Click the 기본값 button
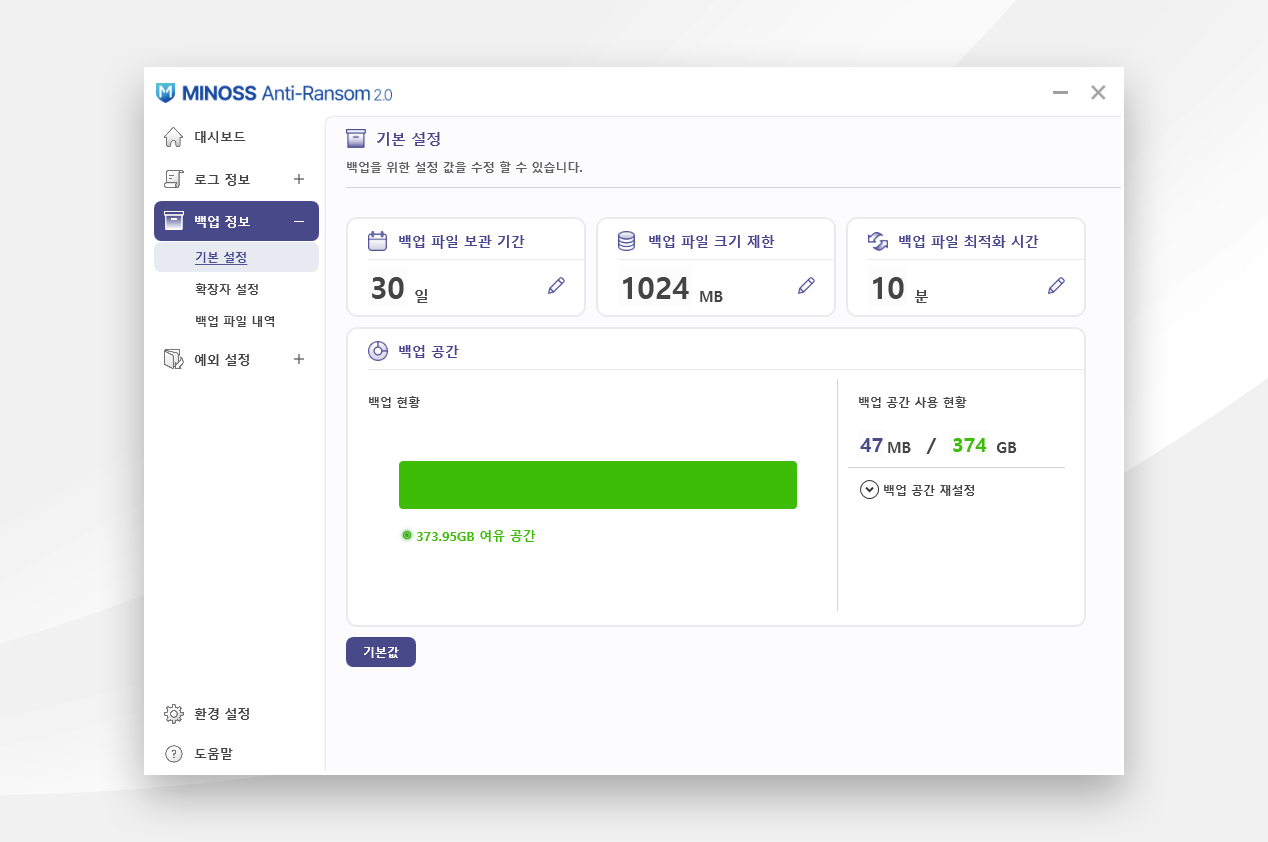 coord(381,652)
